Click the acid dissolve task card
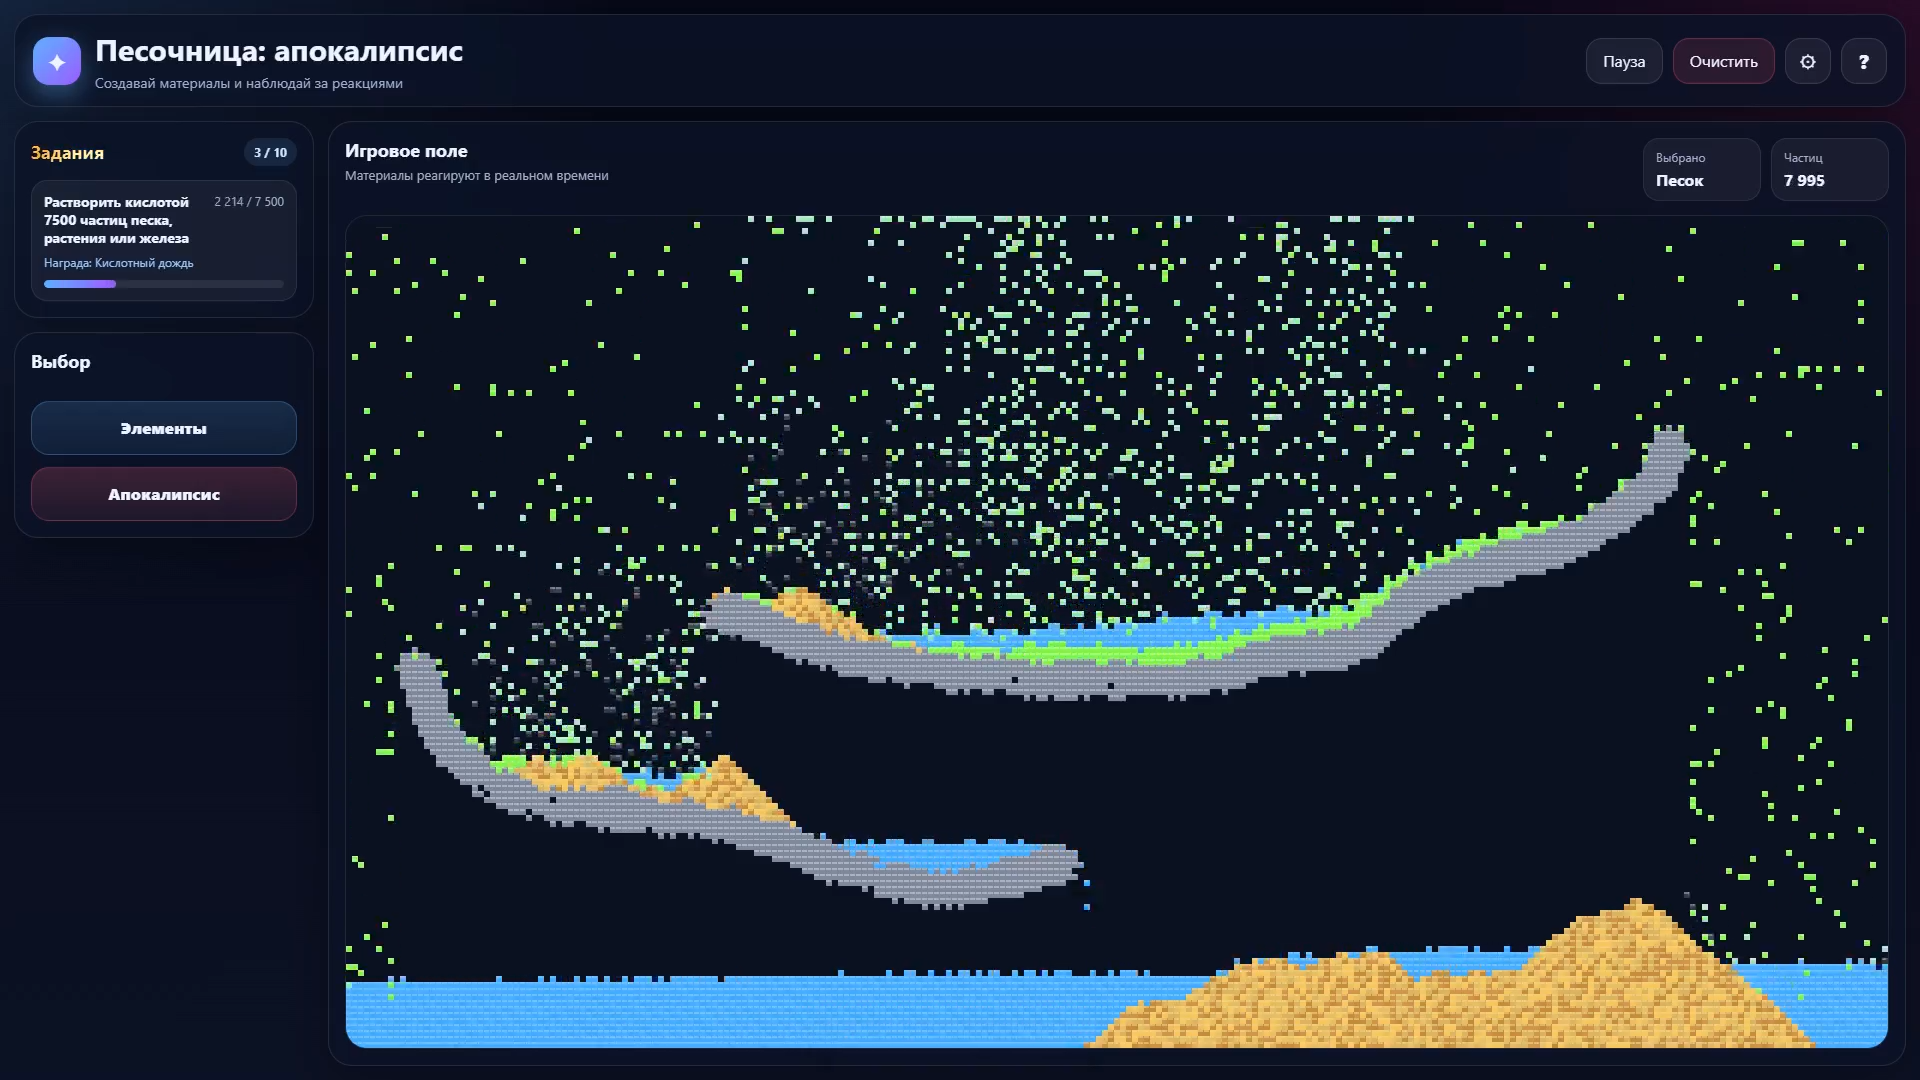This screenshot has height=1080, width=1920. [164, 240]
